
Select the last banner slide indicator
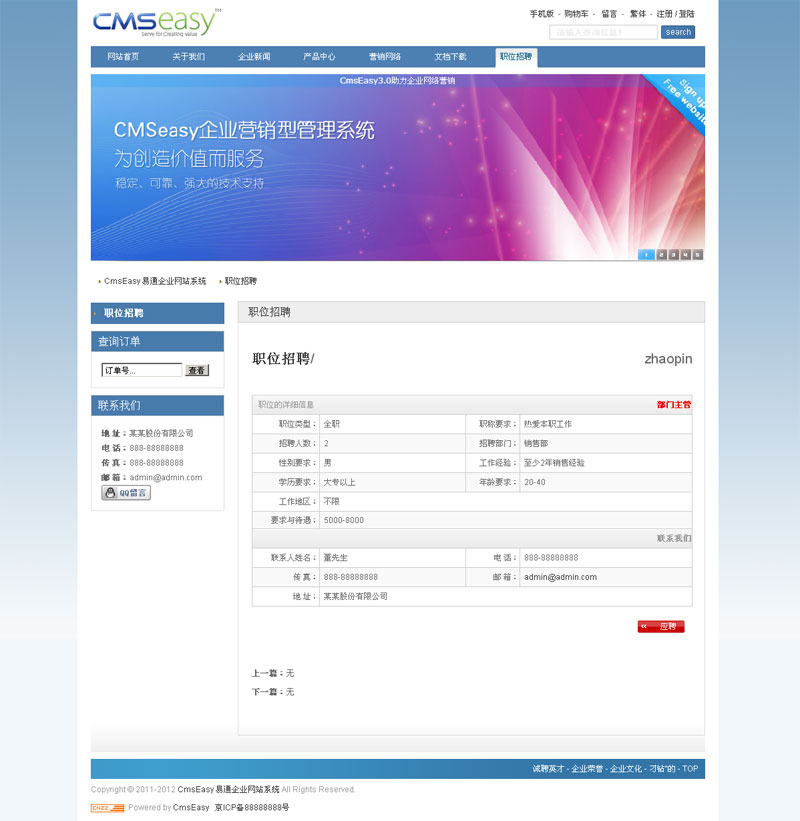click(698, 254)
